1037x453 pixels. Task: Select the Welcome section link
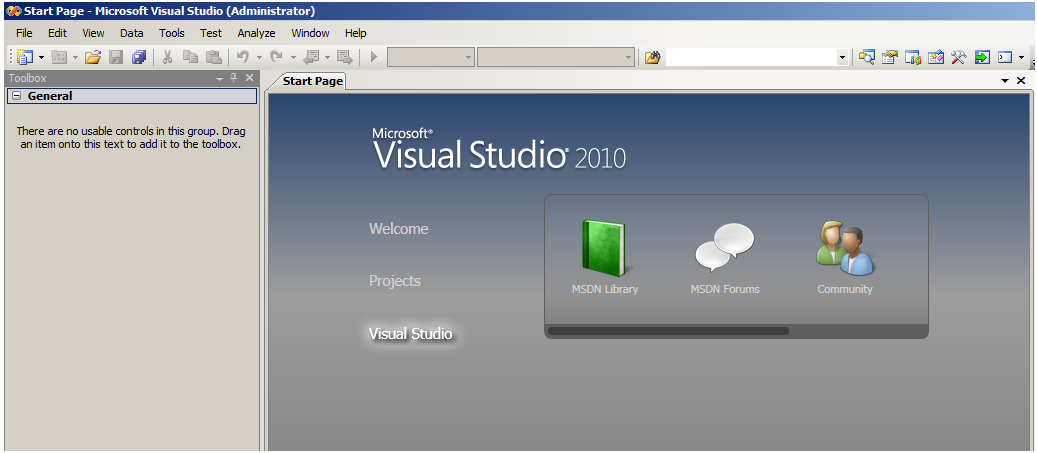coord(398,229)
